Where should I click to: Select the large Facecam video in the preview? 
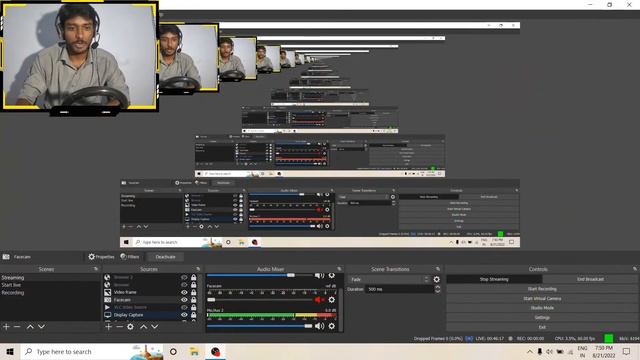point(80,57)
